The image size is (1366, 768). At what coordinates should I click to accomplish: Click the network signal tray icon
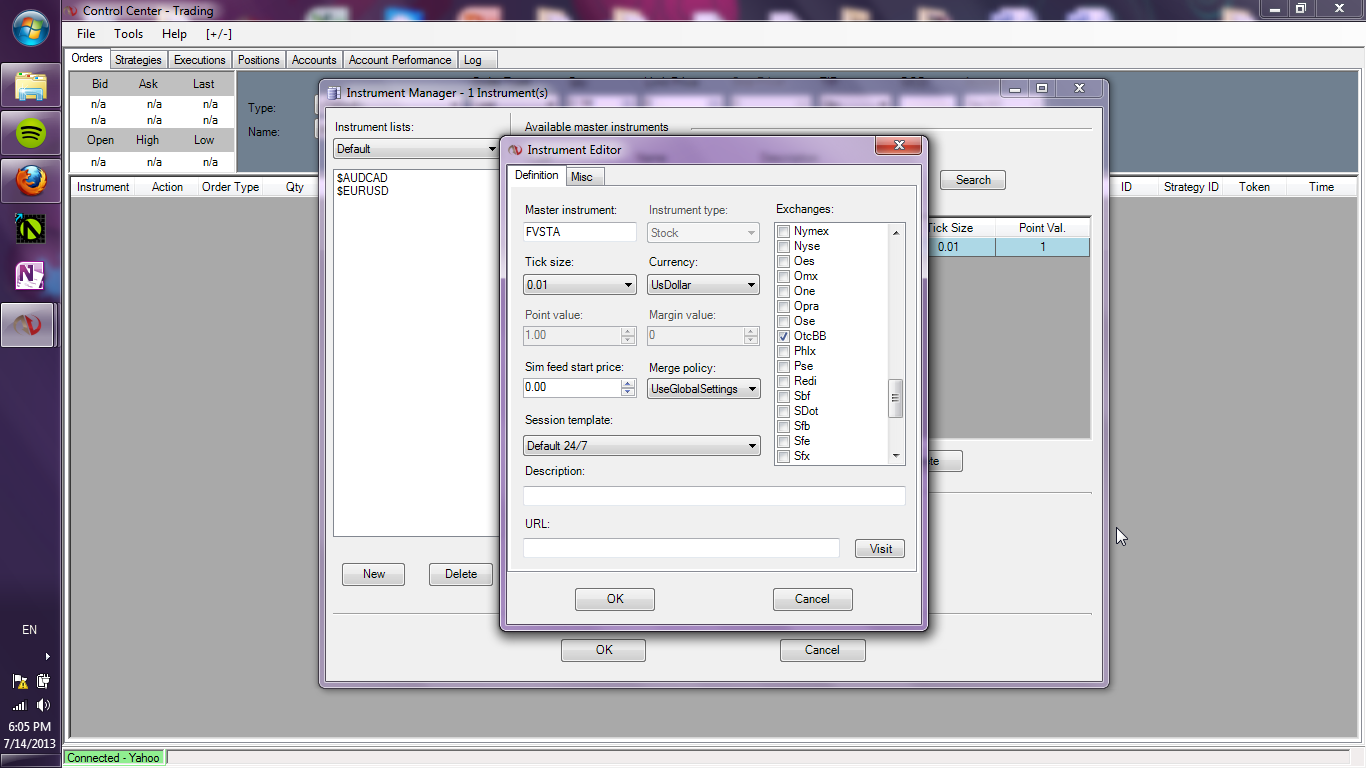[x=20, y=705]
